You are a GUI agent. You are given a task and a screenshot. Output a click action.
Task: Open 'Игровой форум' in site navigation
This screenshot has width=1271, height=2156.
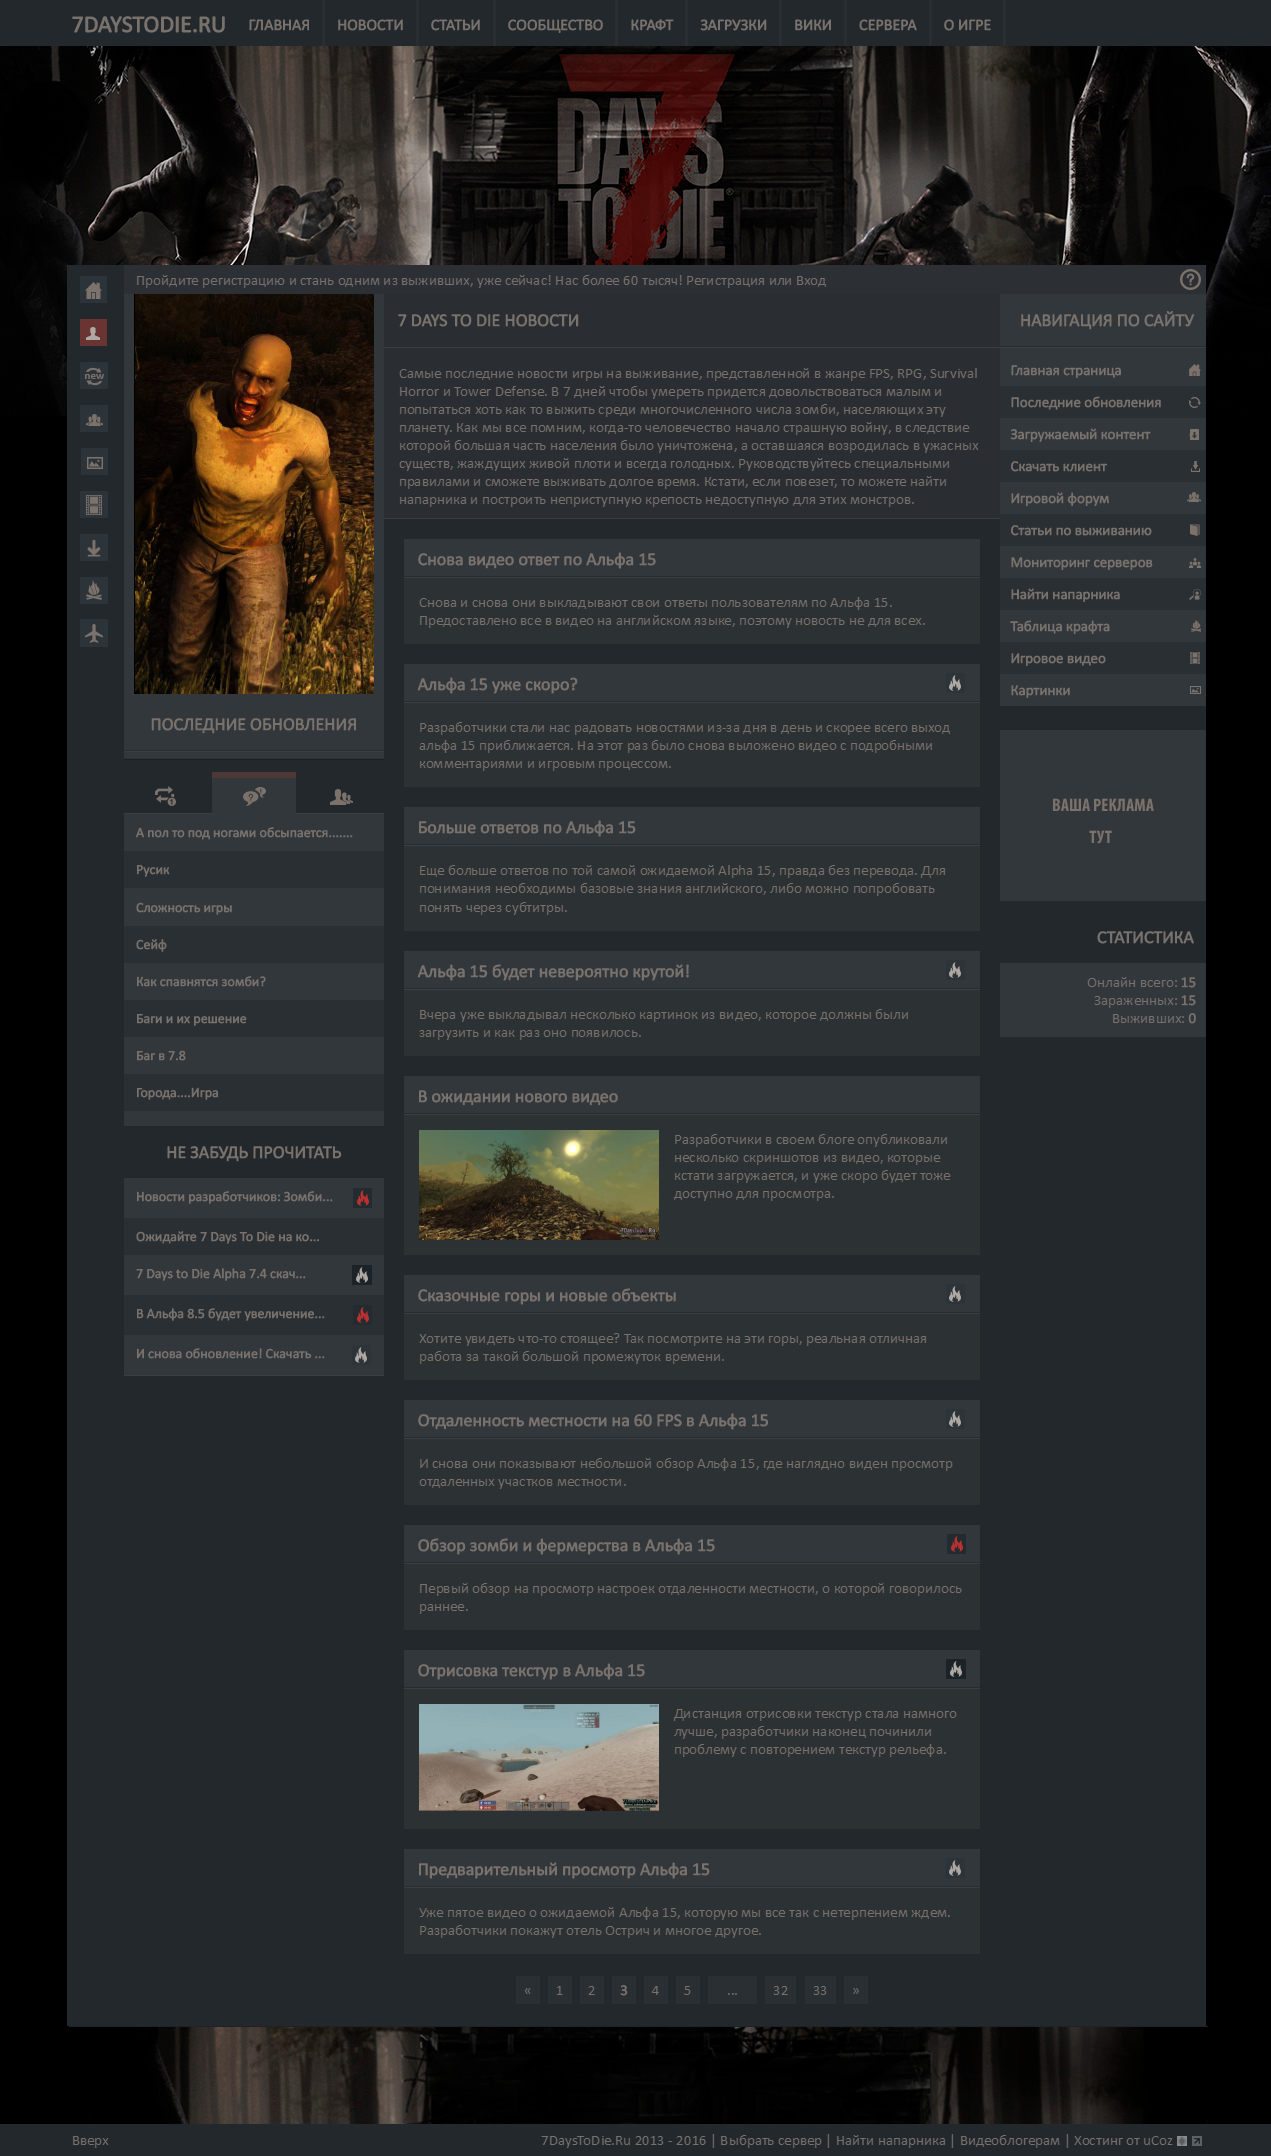coord(1059,498)
